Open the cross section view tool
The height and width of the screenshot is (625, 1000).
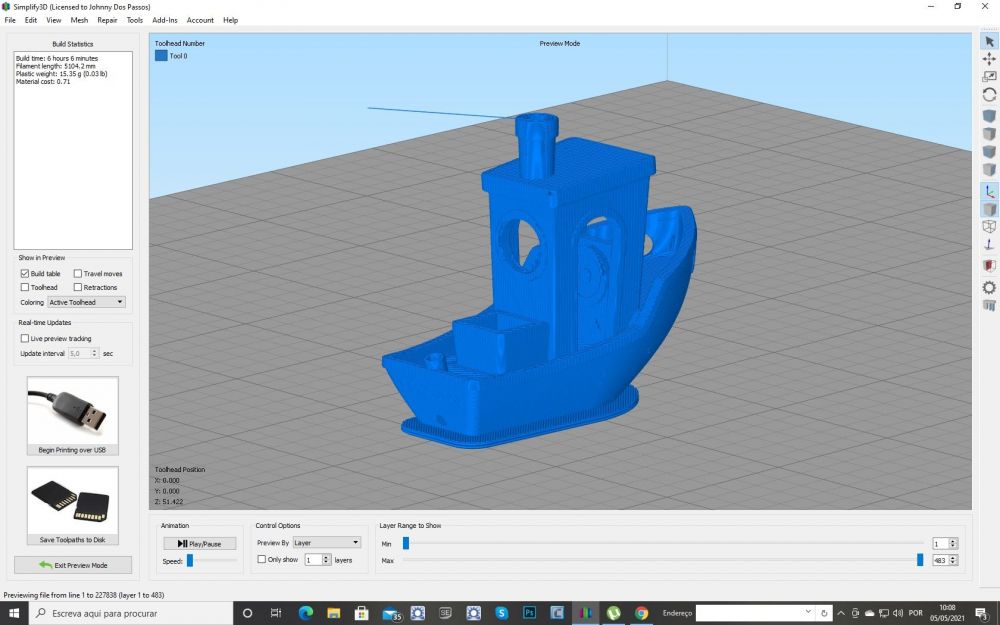tap(989, 266)
